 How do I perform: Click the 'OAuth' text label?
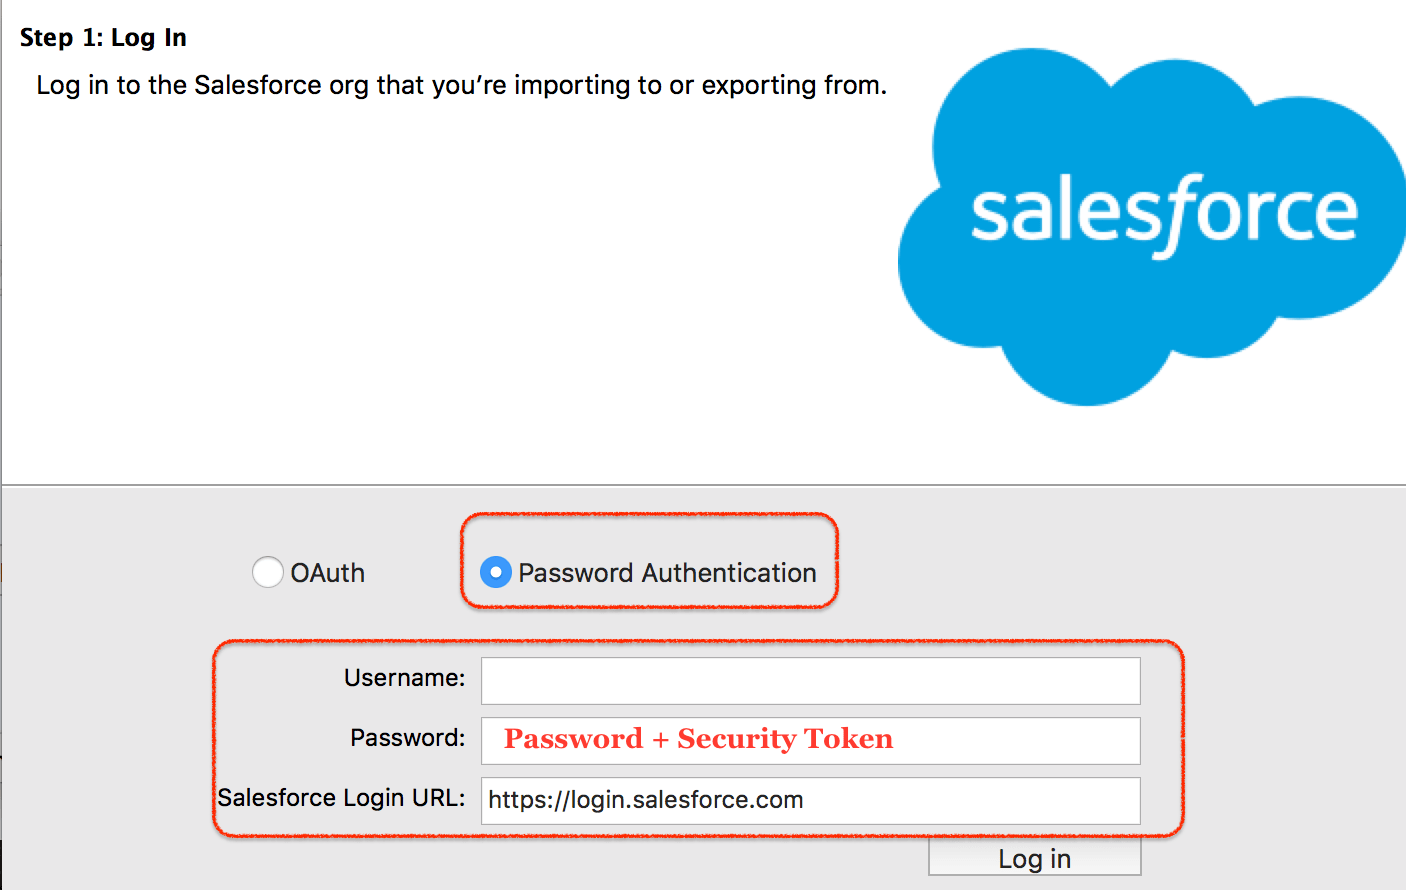328,573
